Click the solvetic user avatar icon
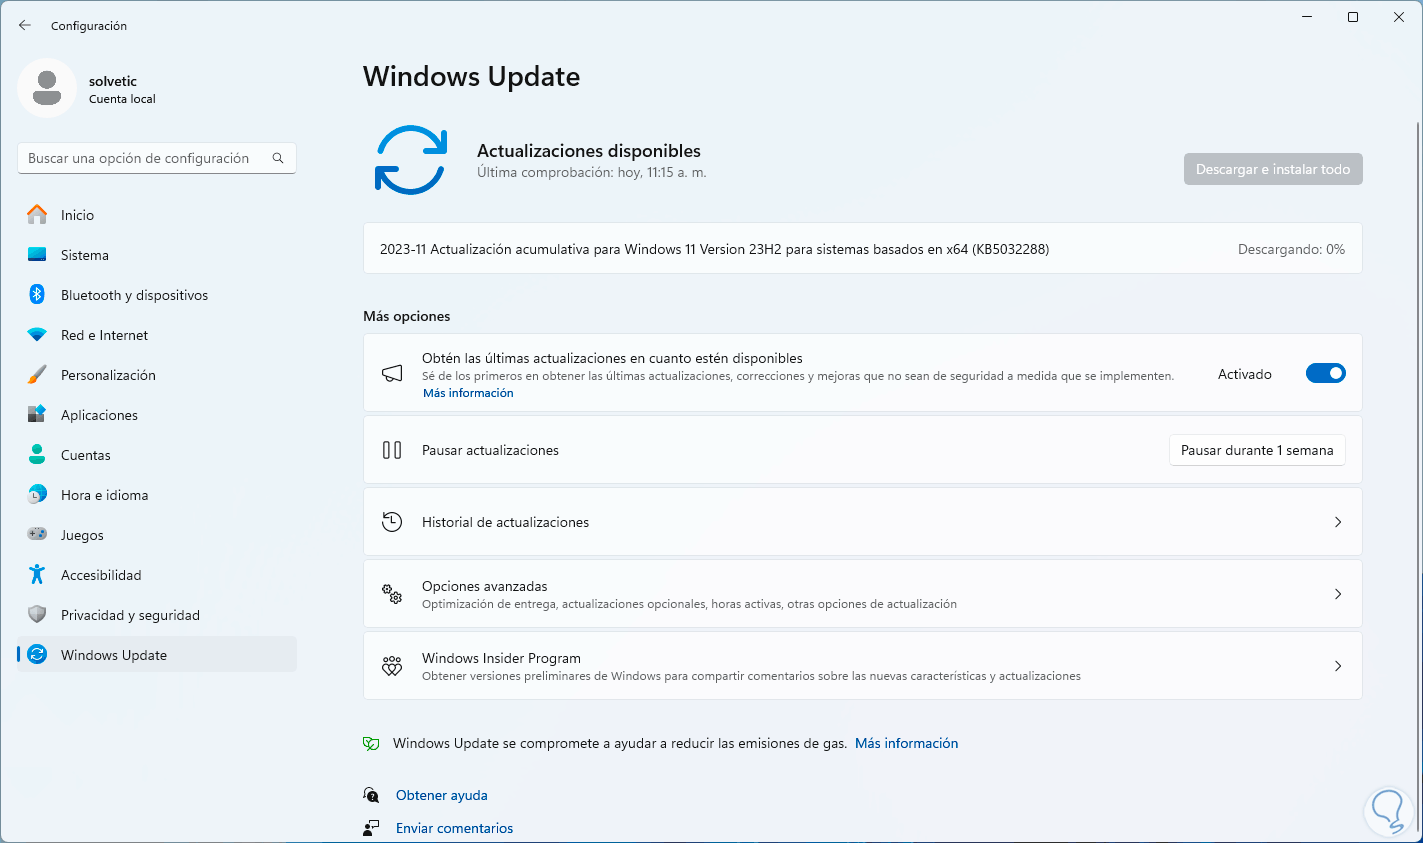Screen dimensions: 1423x843 click(47, 88)
